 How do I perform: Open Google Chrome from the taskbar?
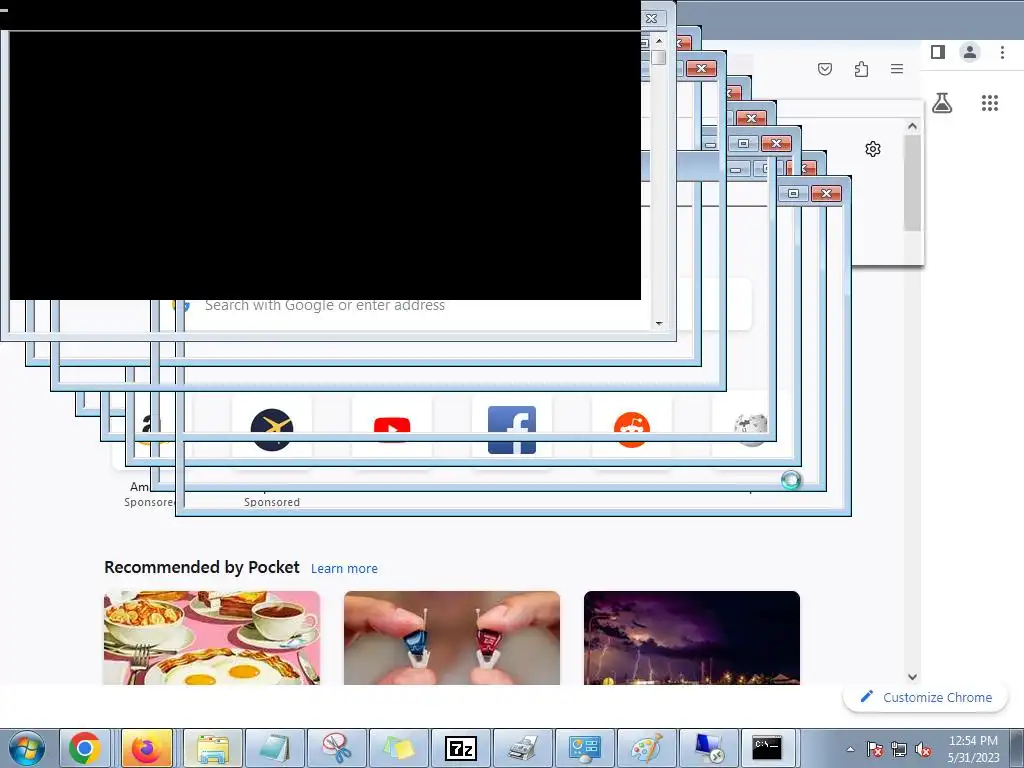click(85, 748)
